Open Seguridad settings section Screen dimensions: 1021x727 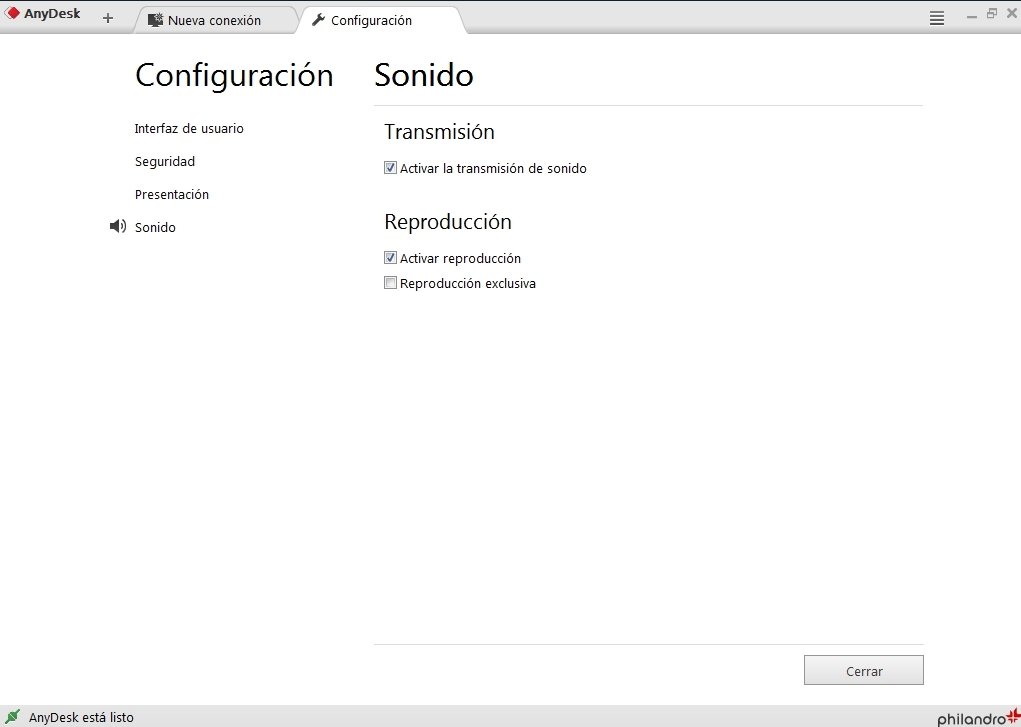pos(165,162)
